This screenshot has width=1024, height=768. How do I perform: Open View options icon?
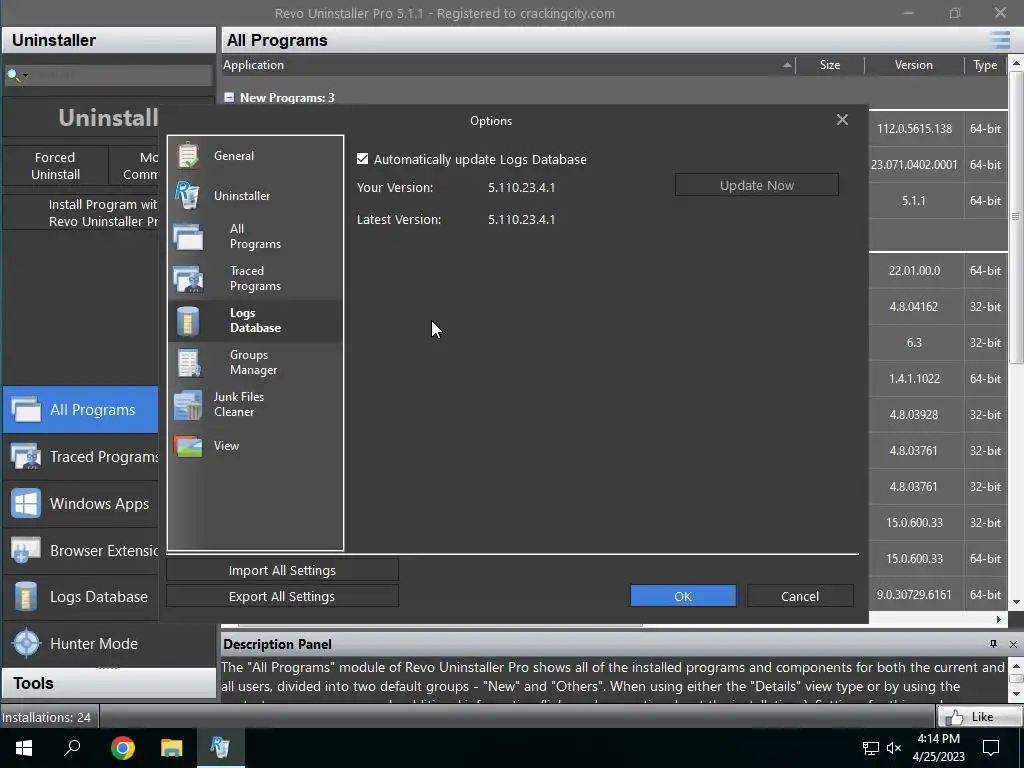coord(188,446)
